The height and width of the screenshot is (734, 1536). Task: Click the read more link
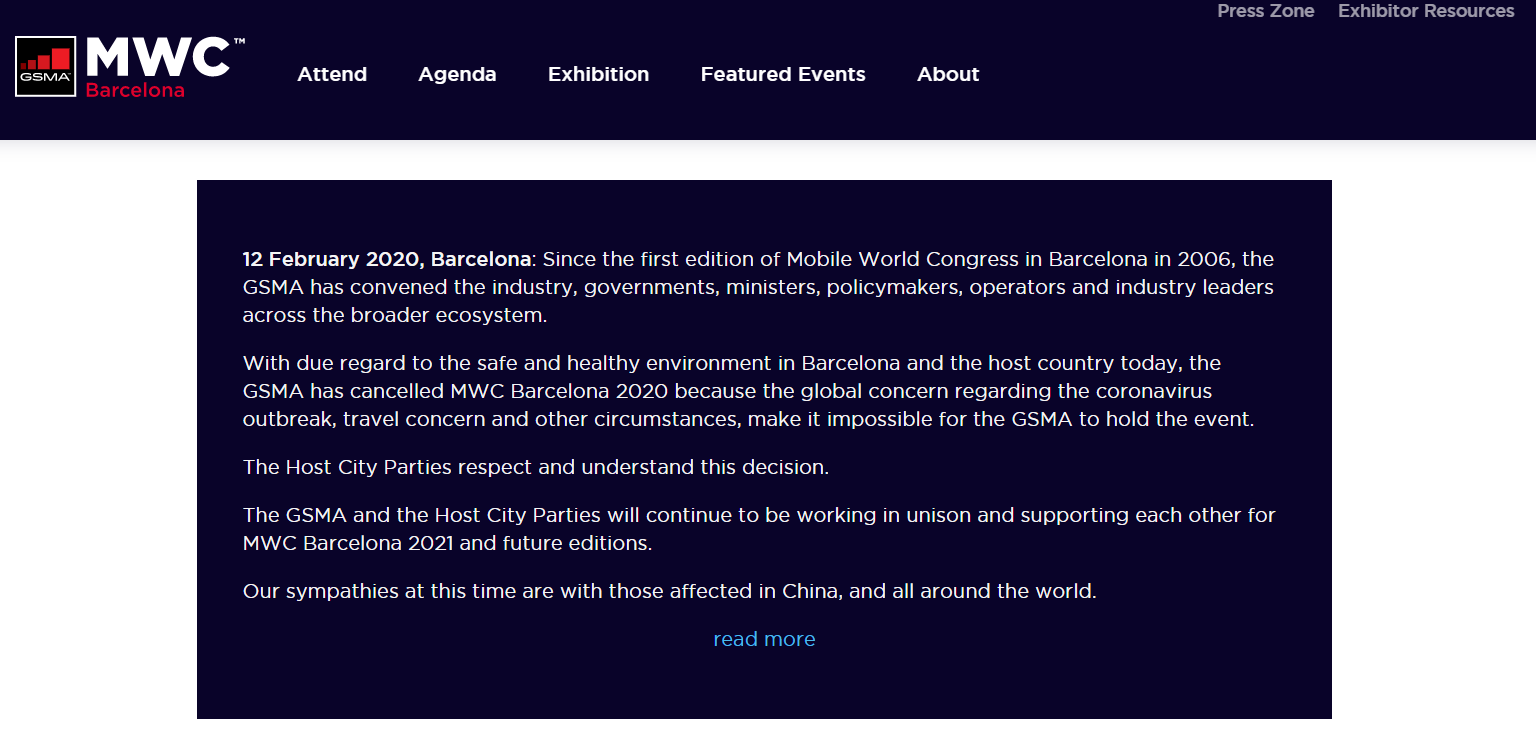pos(764,639)
